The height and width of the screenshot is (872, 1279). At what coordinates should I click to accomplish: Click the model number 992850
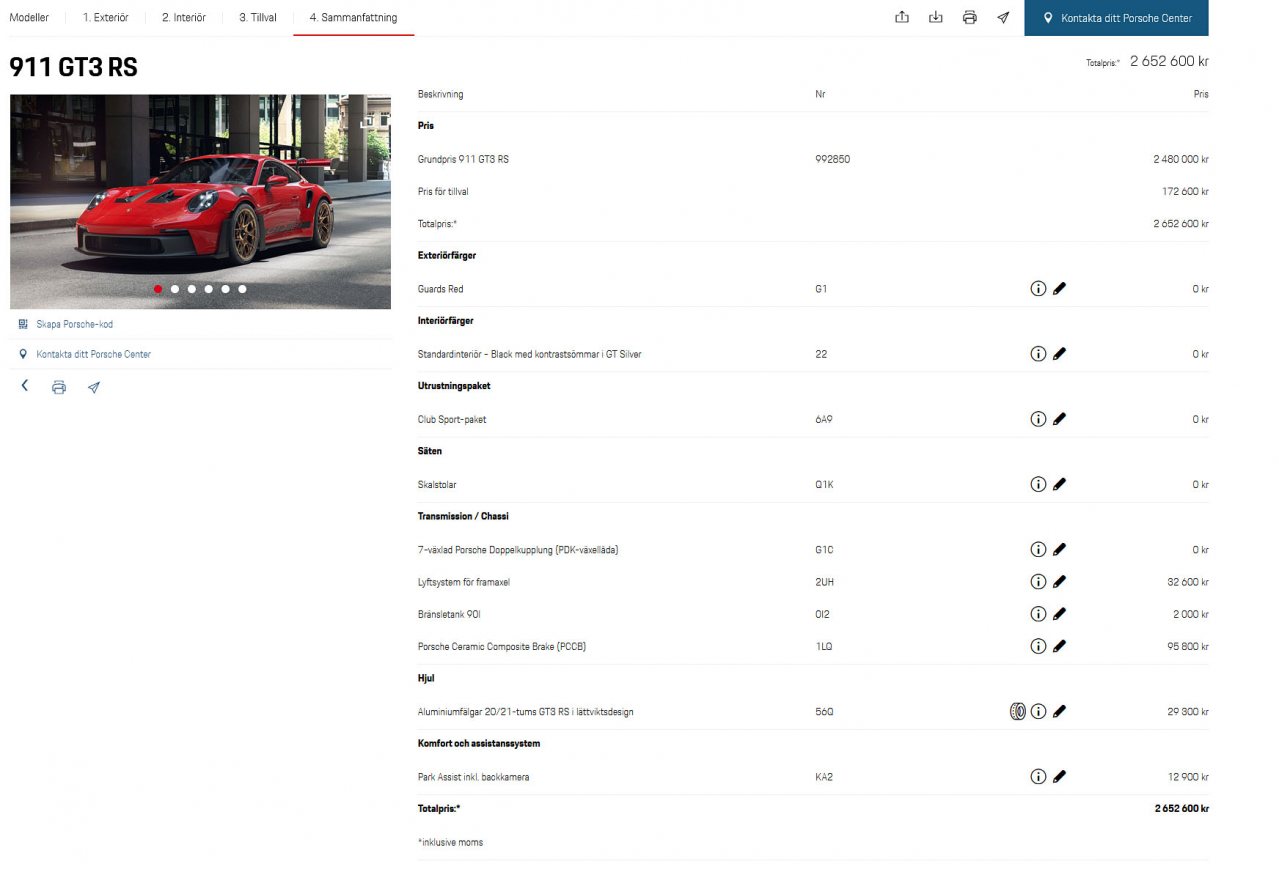[833, 159]
